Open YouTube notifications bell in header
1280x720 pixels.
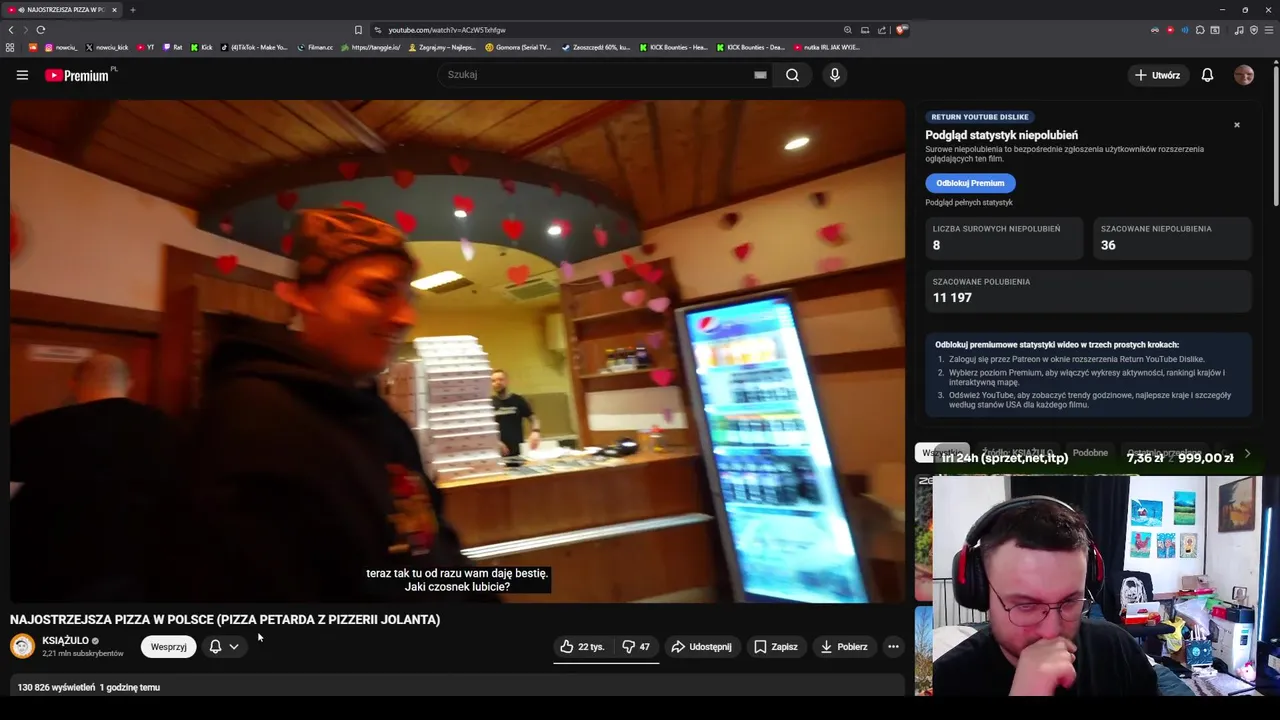tap(1207, 75)
